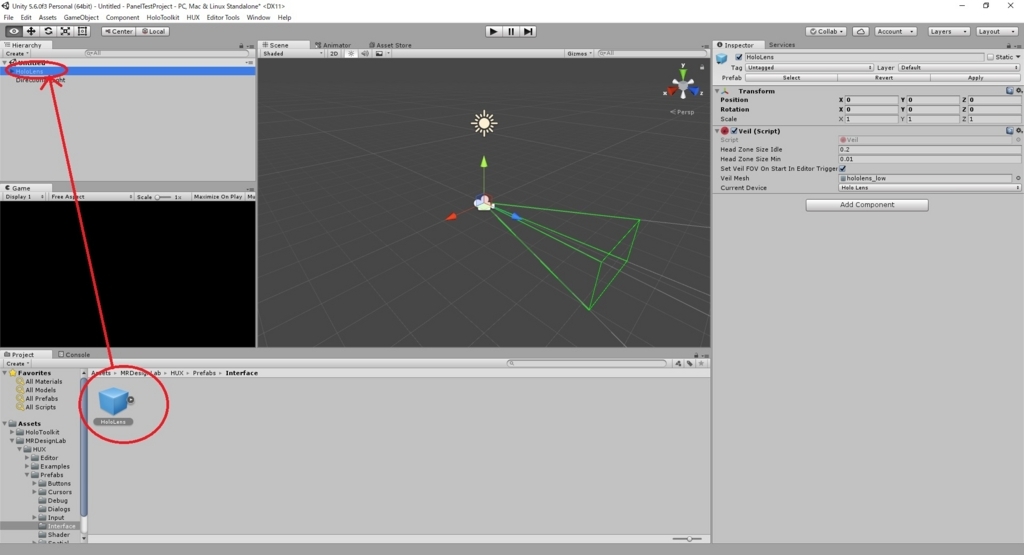Lock the Hierarchy panel
1024x555 pixels.
[x=241, y=46]
